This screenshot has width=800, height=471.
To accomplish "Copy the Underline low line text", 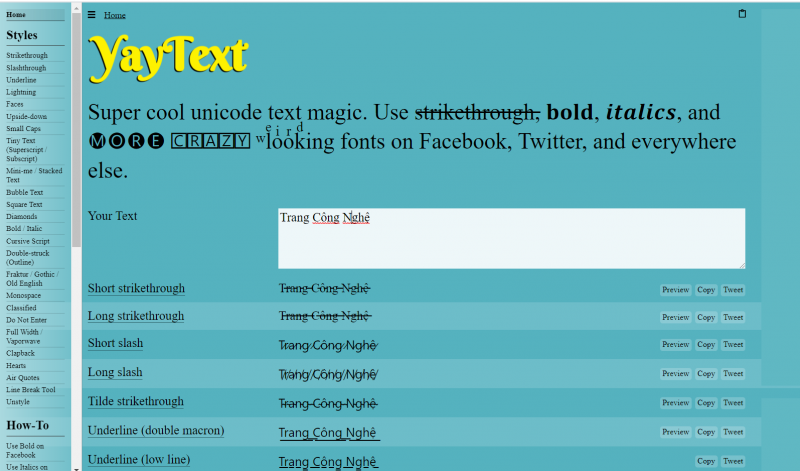I will pyautogui.click(x=706, y=461).
